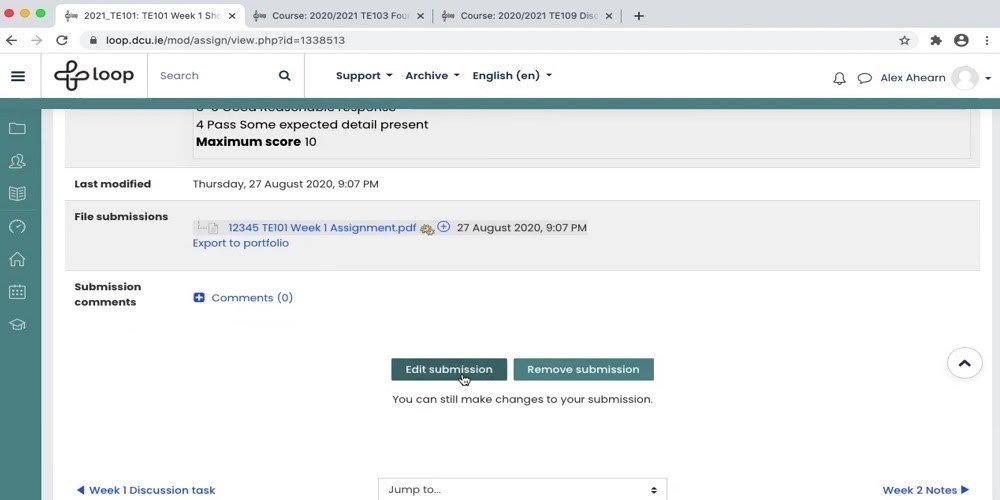Open the English (en) language dropdown

[x=511, y=76]
